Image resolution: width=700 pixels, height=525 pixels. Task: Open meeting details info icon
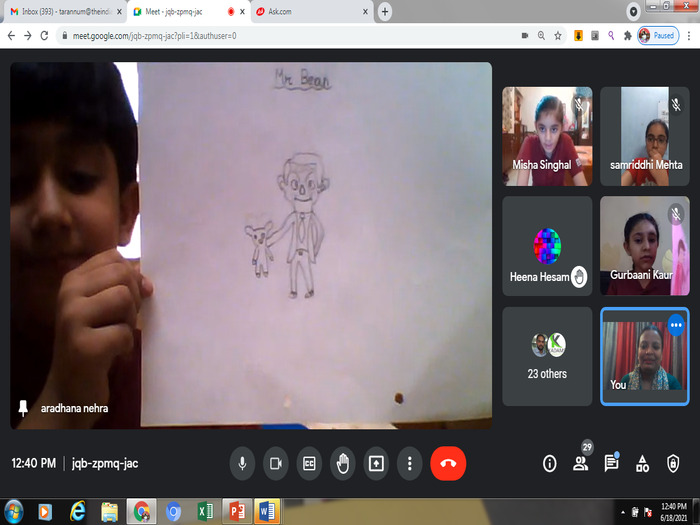(x=550, y=464)
